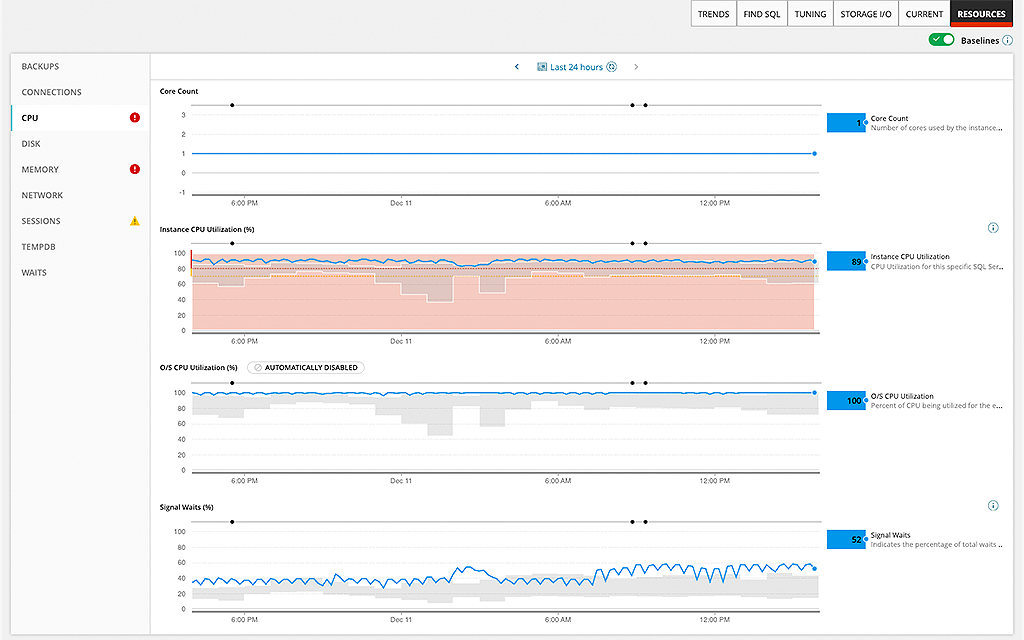Toggle the Baselines switch off
The image size is (1024, 640).
tap(941, 40)
